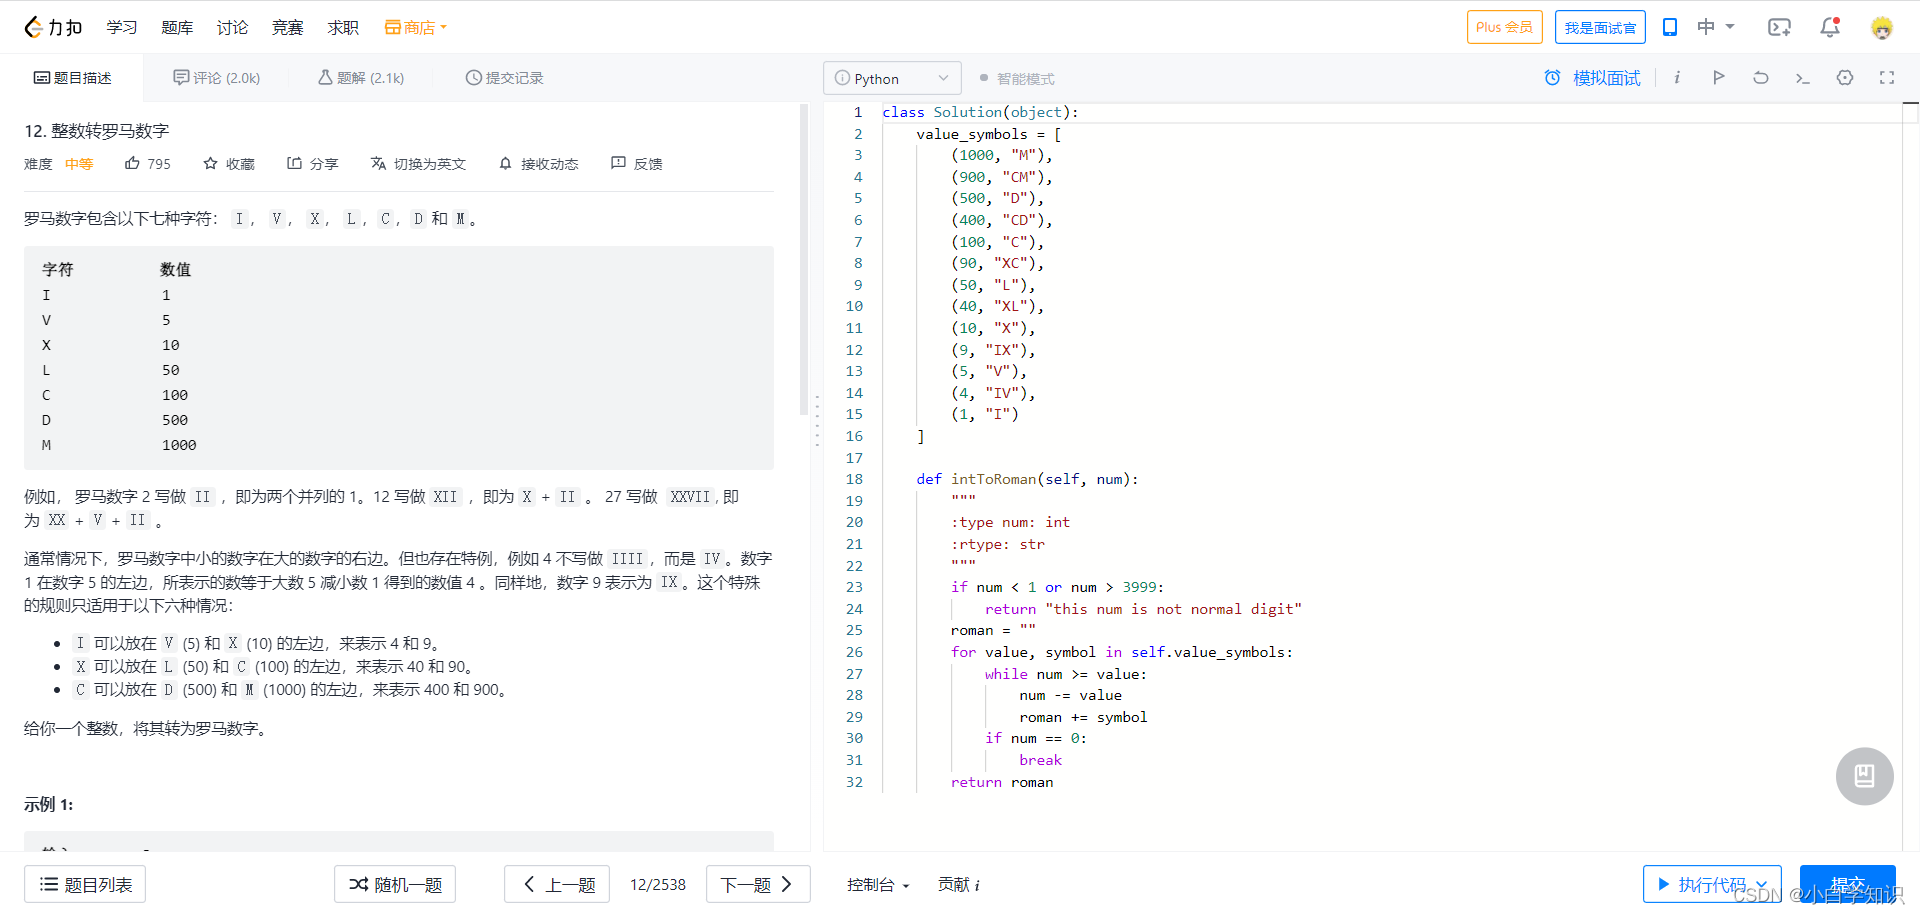Click the code line 'while num >= value:'
Viewport: 1920px width, 914px height.
coord(1066,674)
